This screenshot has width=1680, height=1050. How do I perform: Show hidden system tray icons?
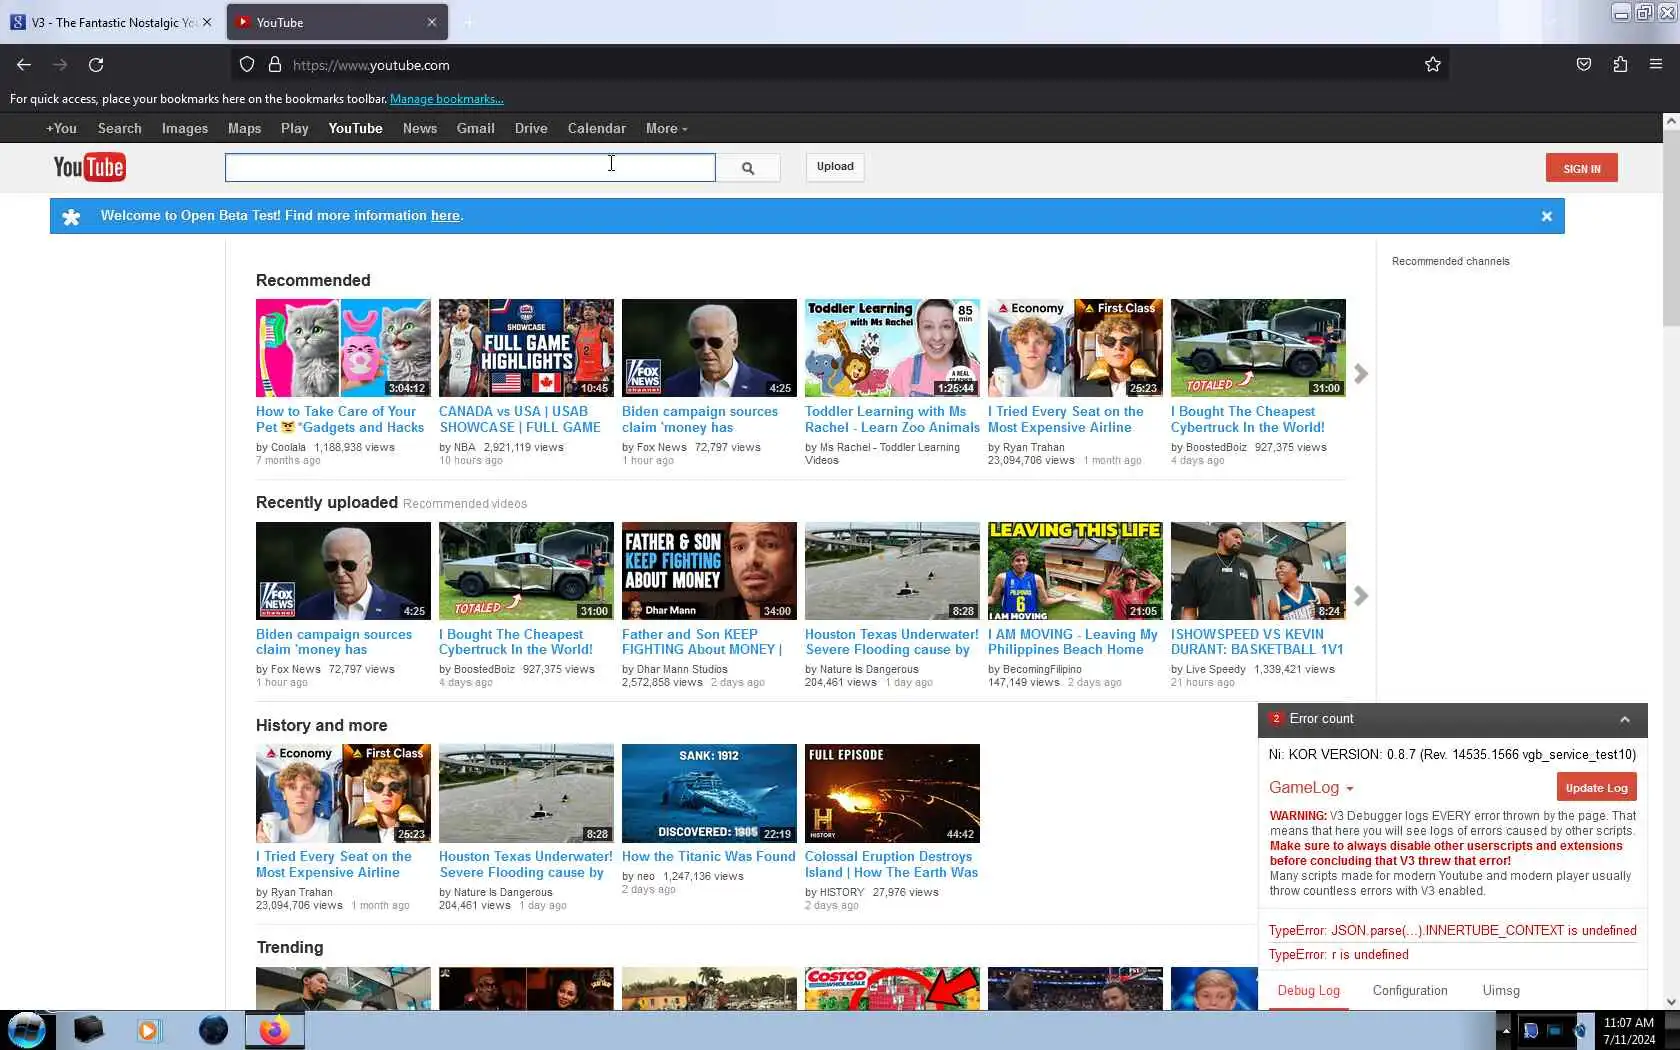1505,1030
